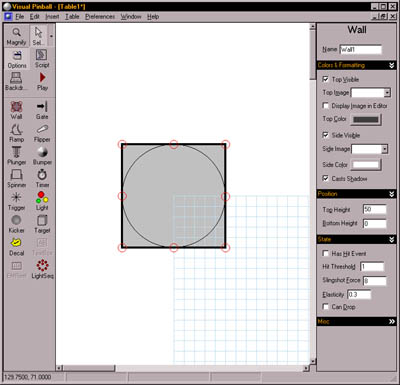Choose the Light tool

[x=42, y=201]
